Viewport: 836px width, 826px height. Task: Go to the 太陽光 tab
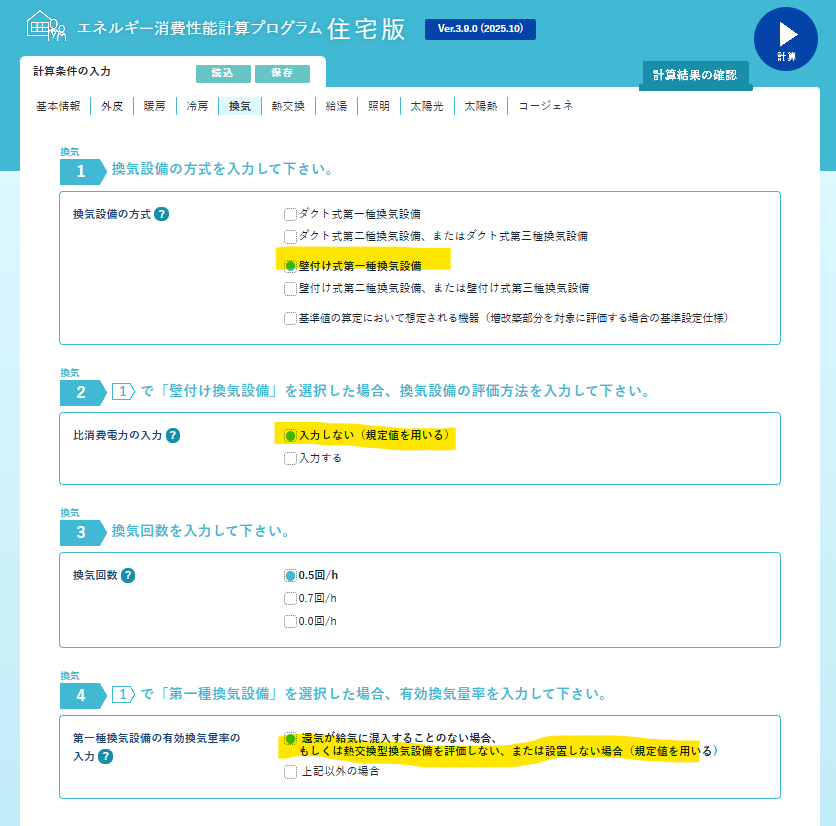427,106
